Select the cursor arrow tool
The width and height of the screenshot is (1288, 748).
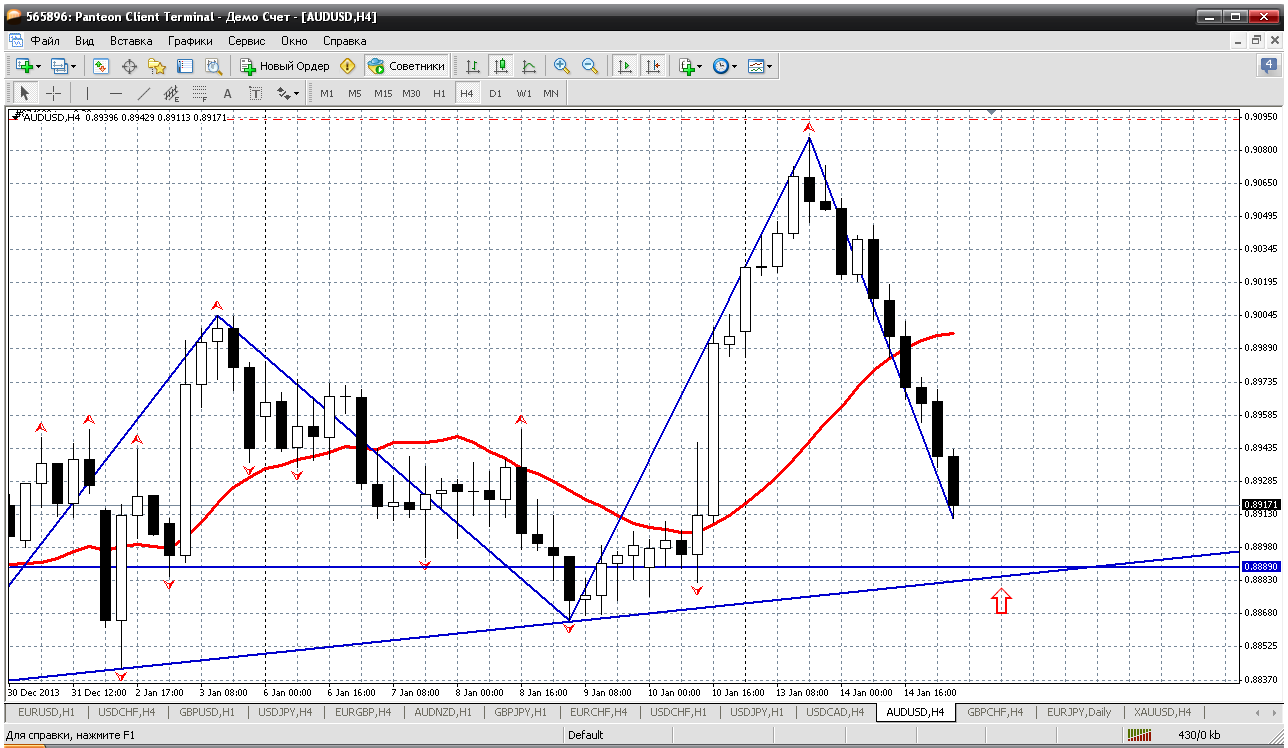tap(25, 93)
